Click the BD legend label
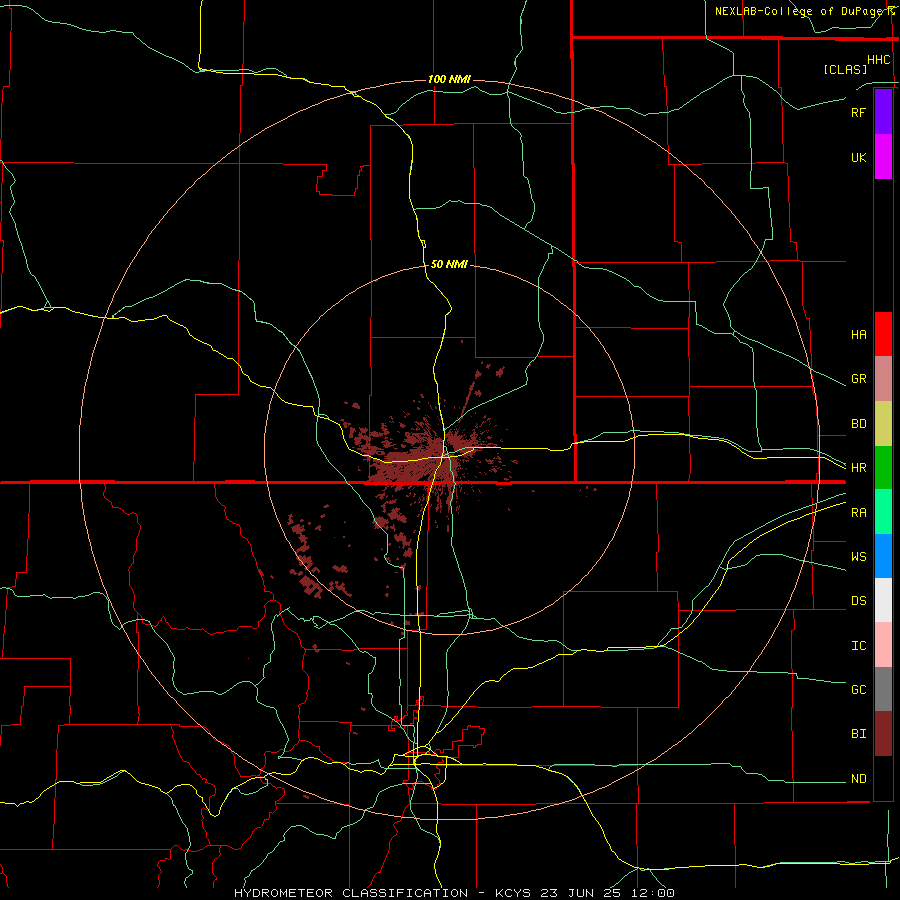The width and height of the screenshot is (900, 900). (x=858, y=424)
